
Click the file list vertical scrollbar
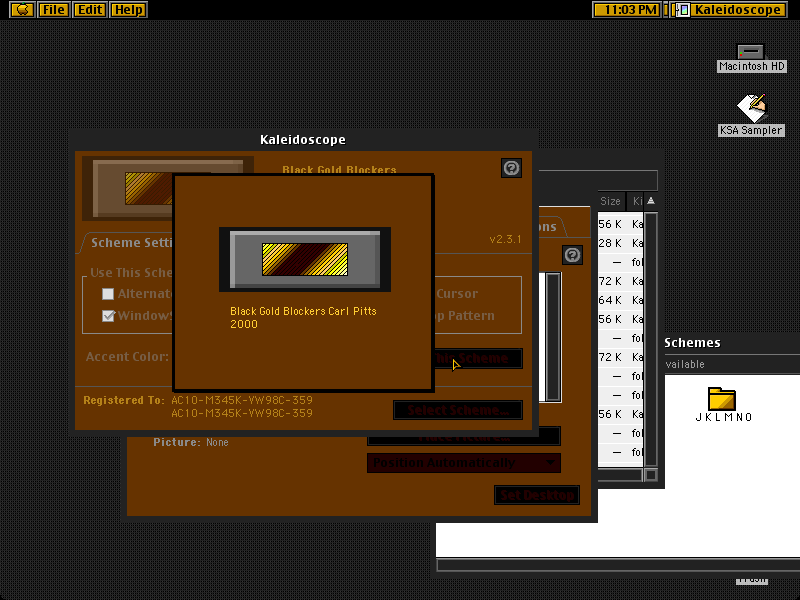pyautogui.click(x=651, y=339)
